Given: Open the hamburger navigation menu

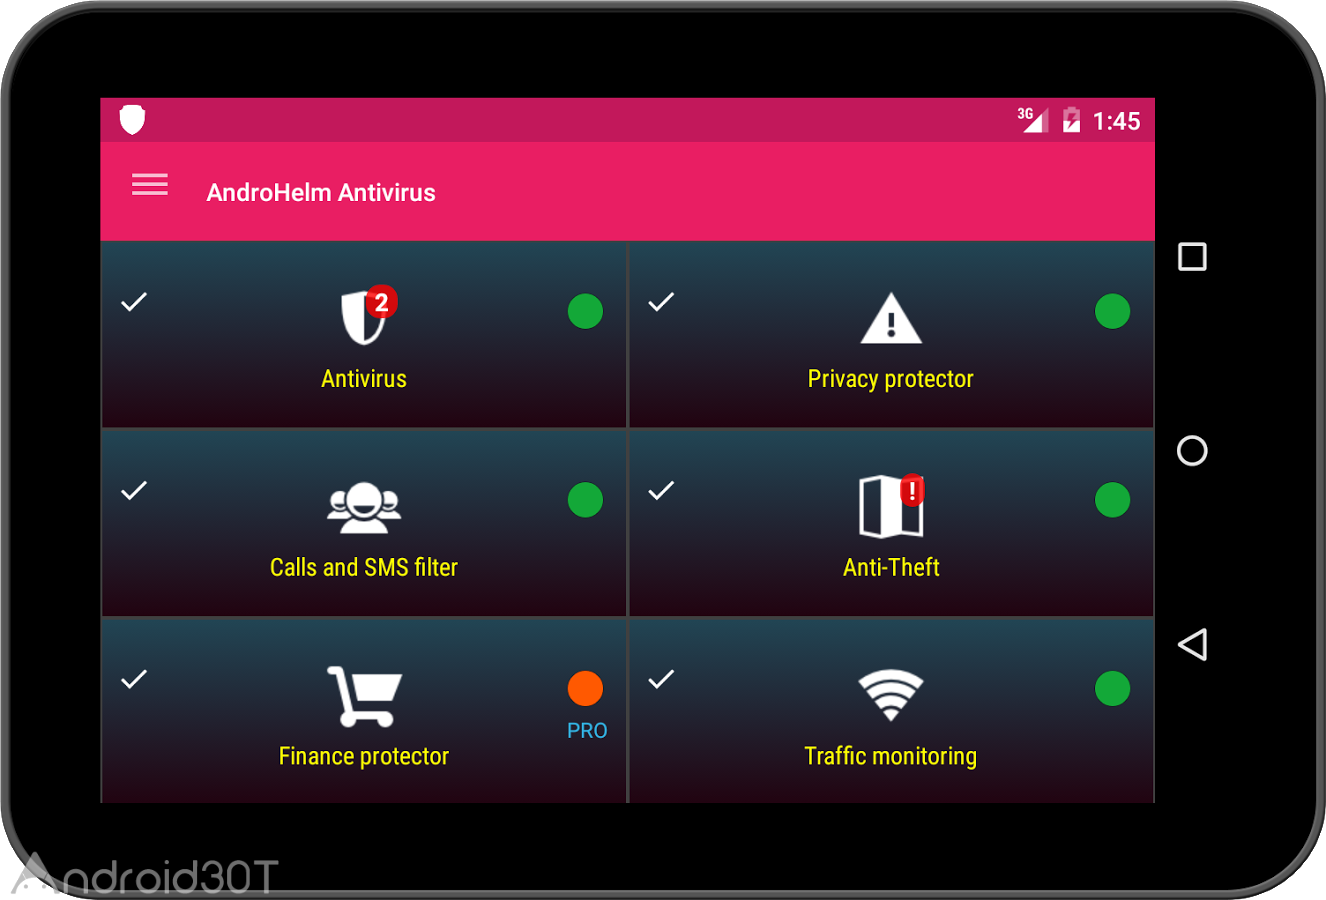Looking at the screenshot, I should [150, 185].
